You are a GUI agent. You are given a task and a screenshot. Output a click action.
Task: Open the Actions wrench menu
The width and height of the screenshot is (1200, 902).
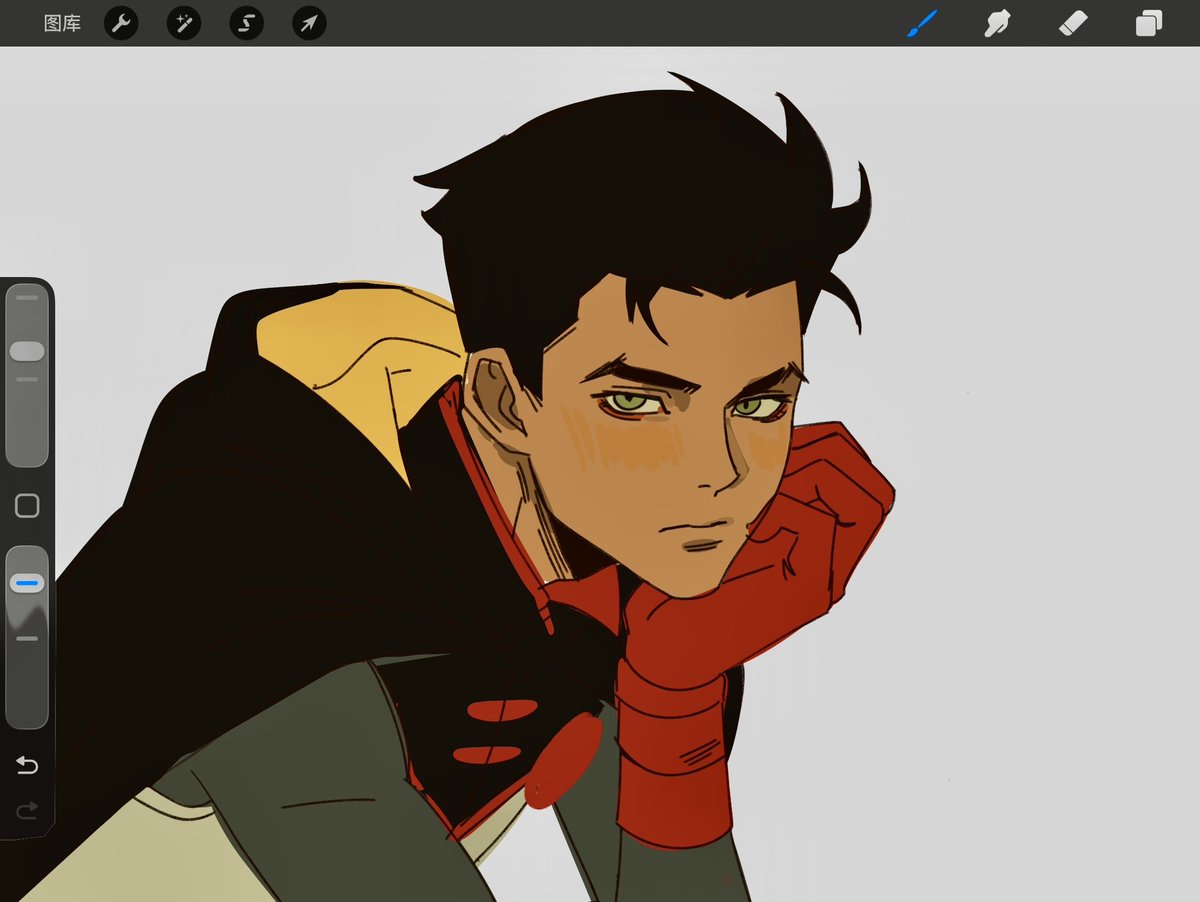(120, 23)
